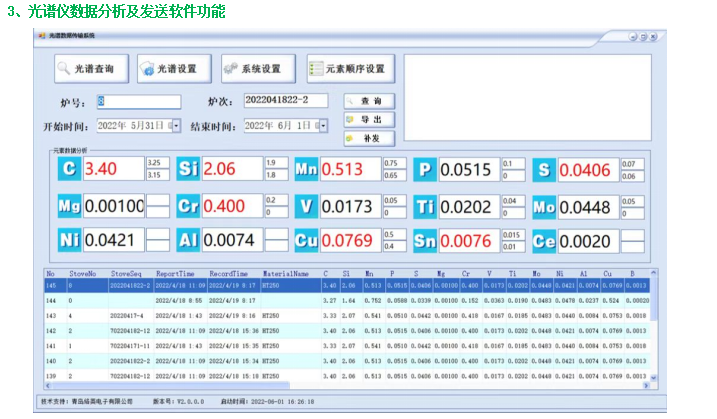Expand the 开始时间 start date dropdown
The height and width of the screenshot is (419, 717).
tap(176, 126)
